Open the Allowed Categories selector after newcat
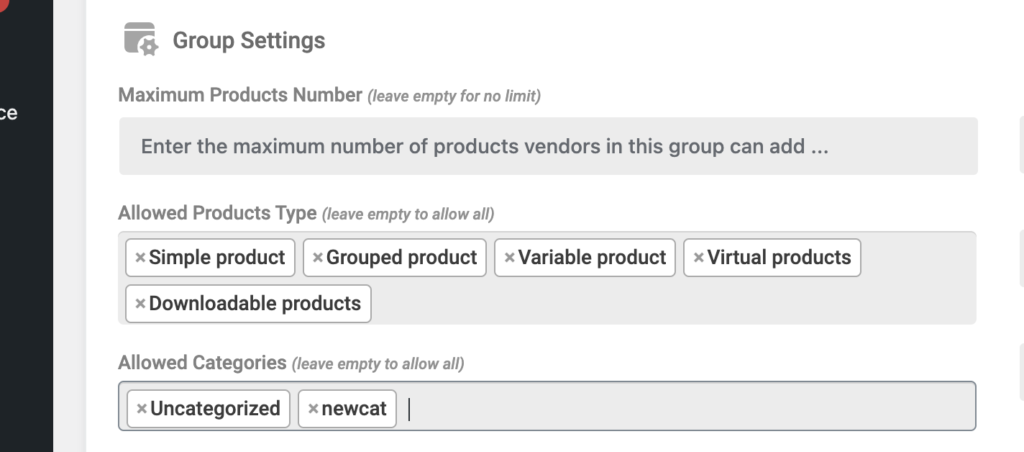 (x=686, y=409)
